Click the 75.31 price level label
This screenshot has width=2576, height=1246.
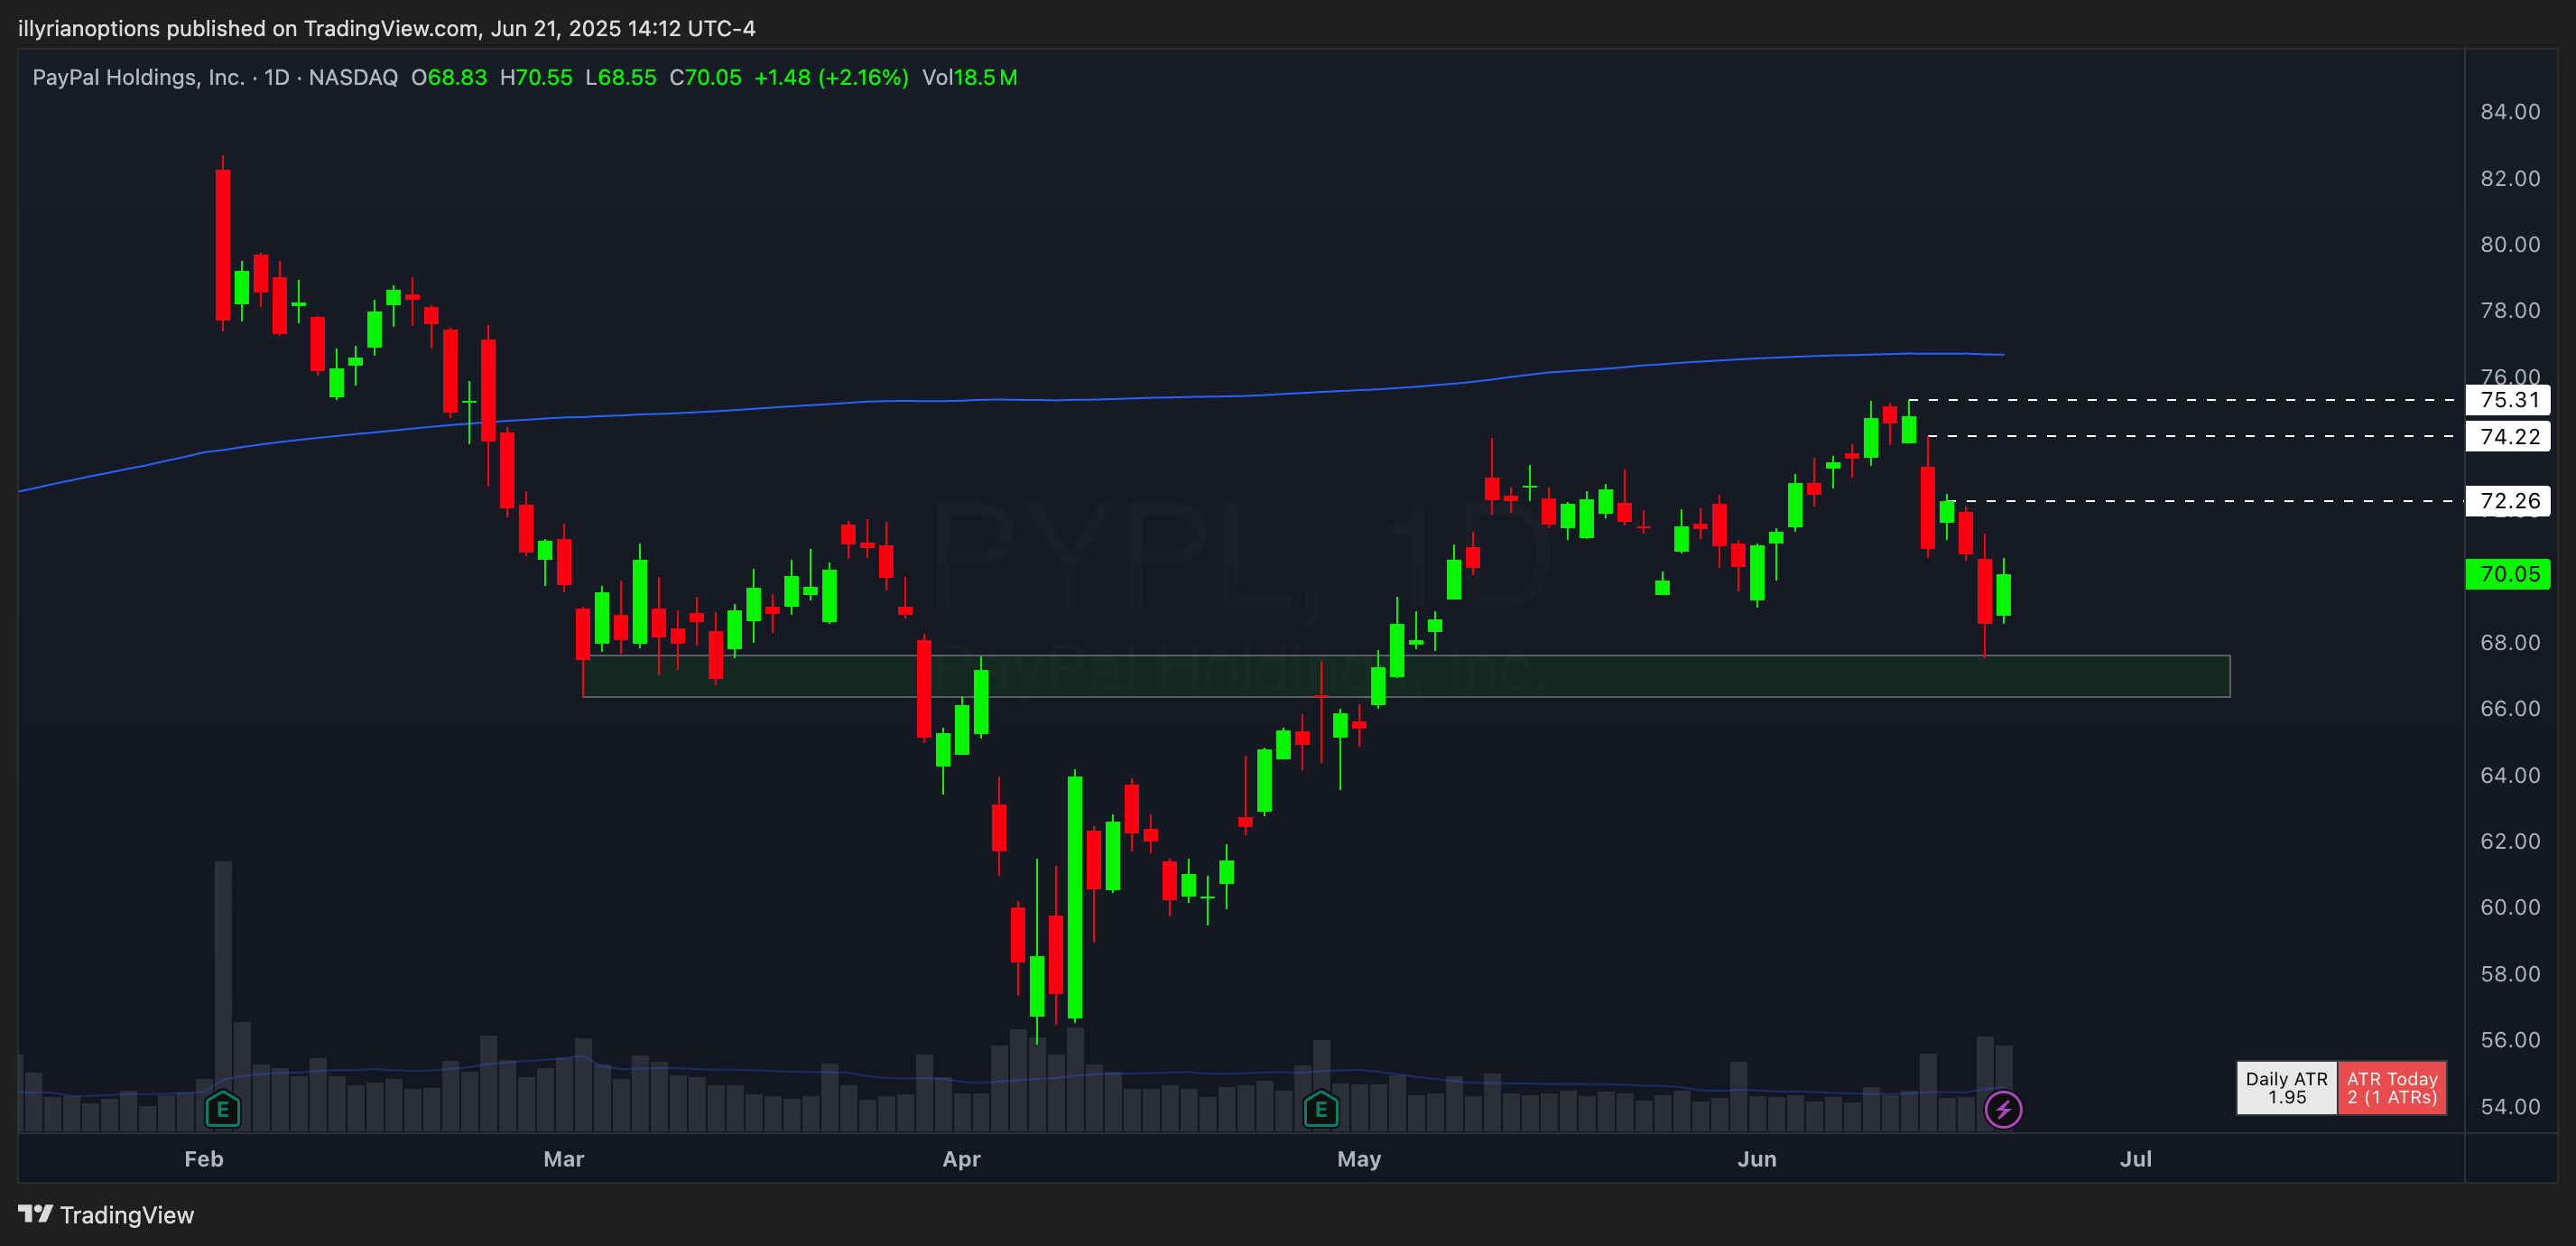pyautogui.click(x=2508, y=400)
